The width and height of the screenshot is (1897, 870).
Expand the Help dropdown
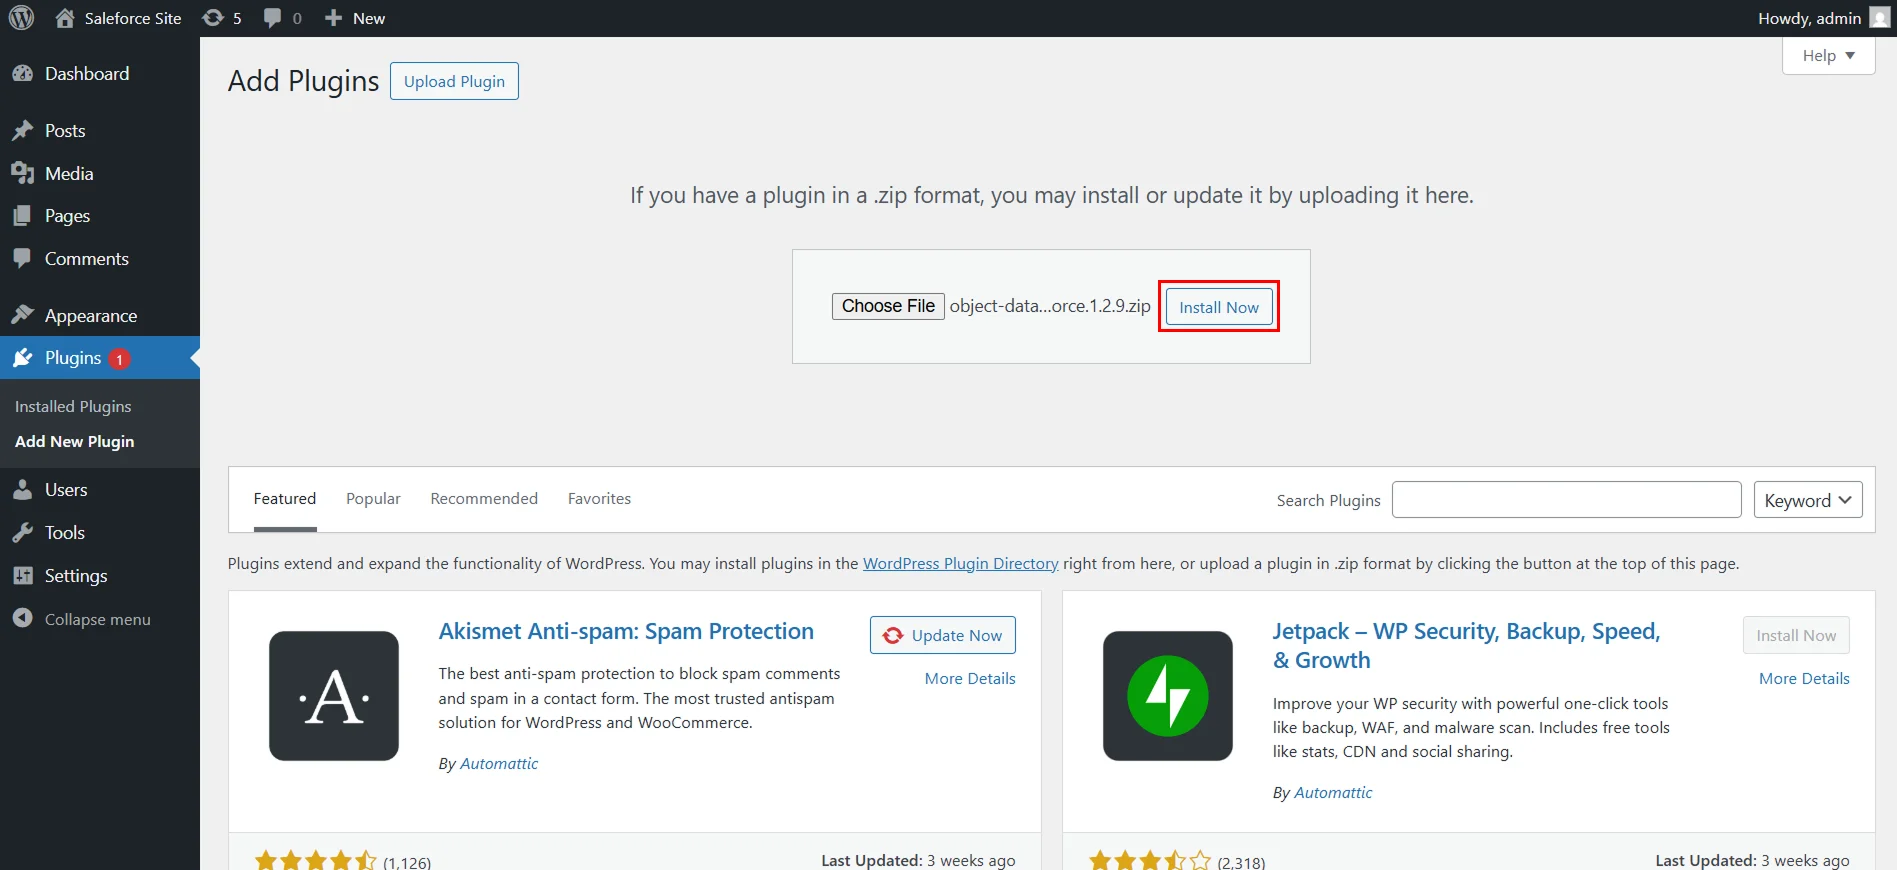point(1828,56)
